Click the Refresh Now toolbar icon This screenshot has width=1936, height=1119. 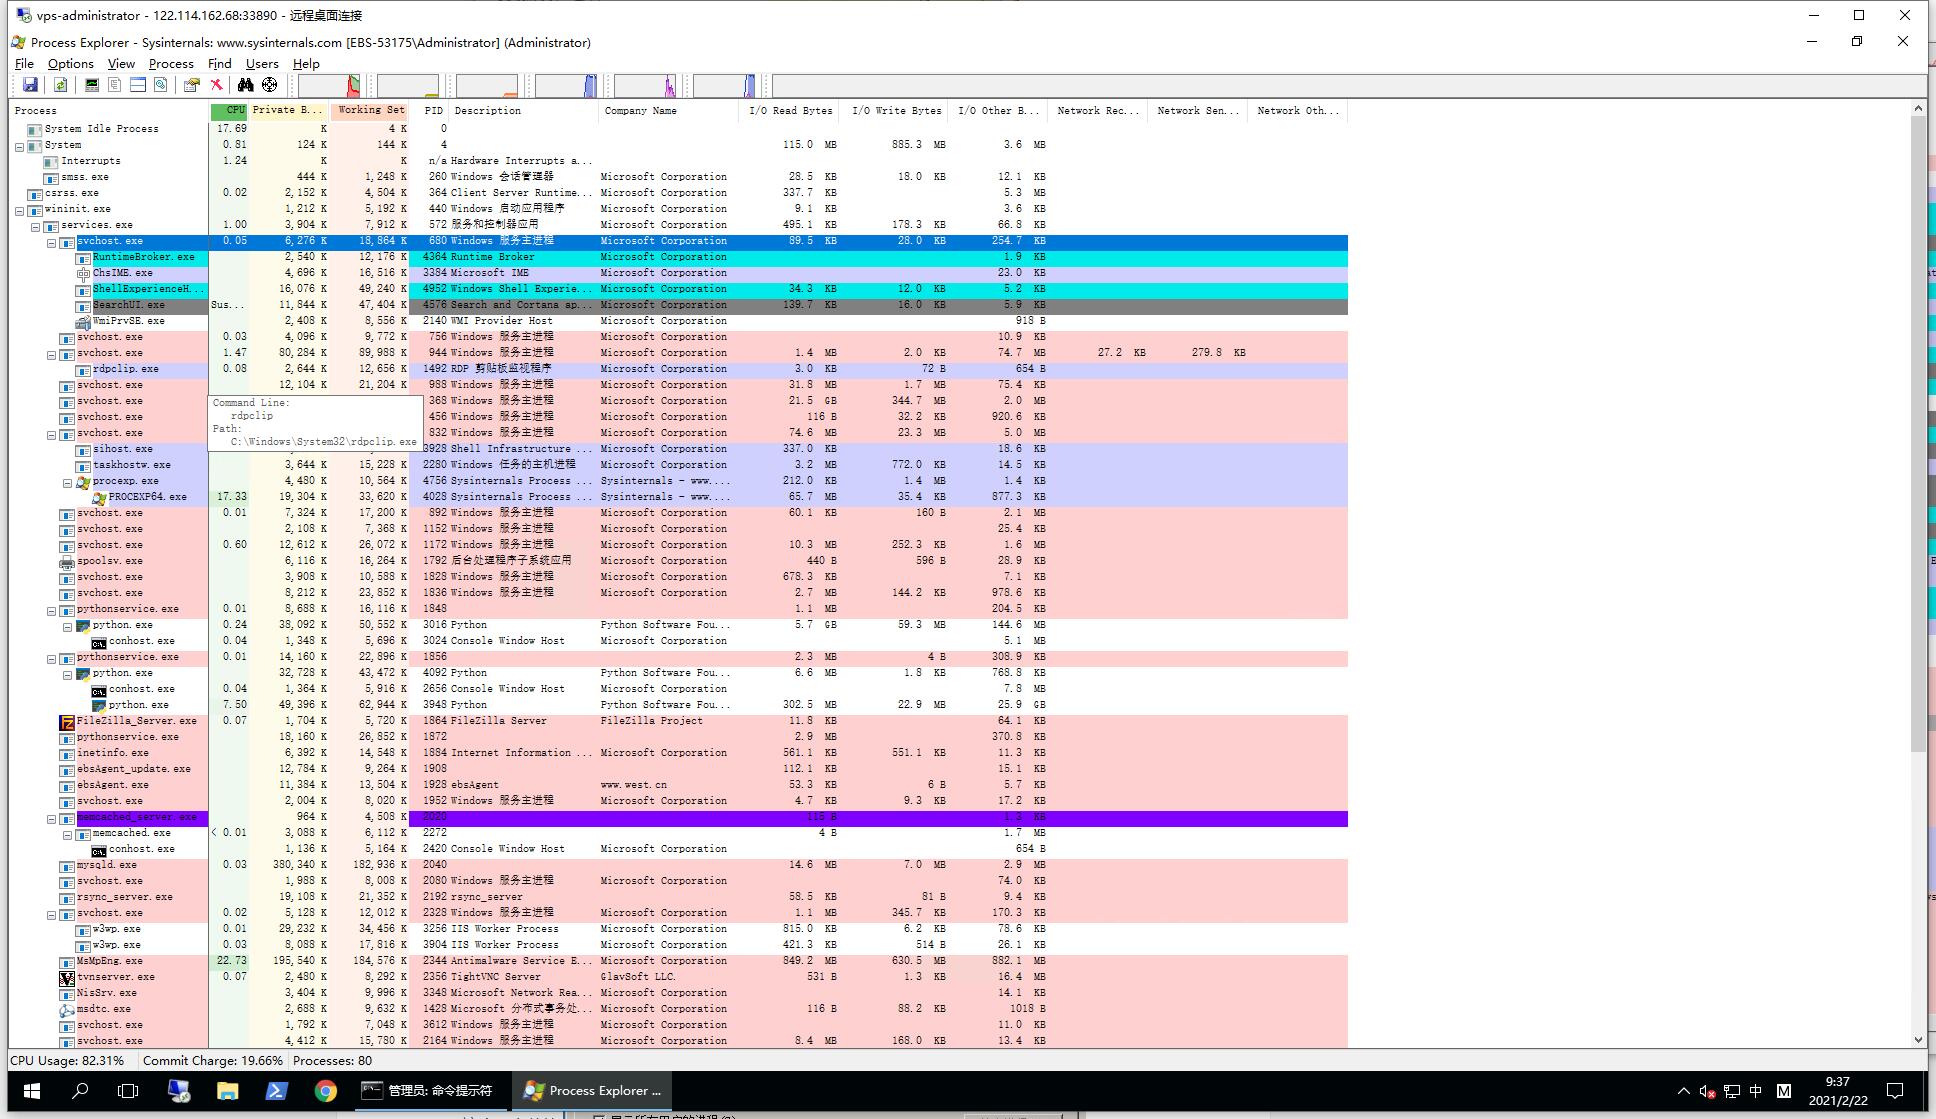(60, 85)
